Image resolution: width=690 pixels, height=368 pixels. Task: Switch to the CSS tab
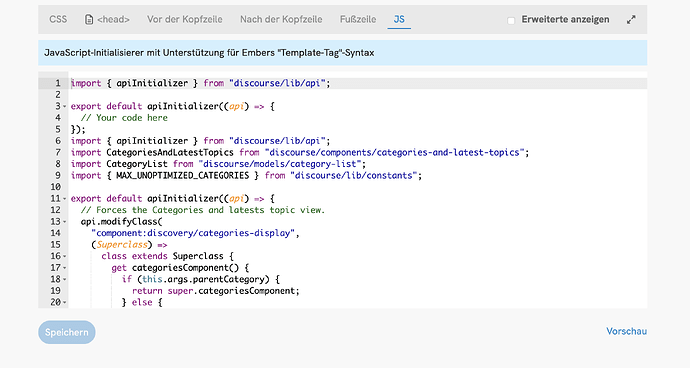click(x=58, y=19)
